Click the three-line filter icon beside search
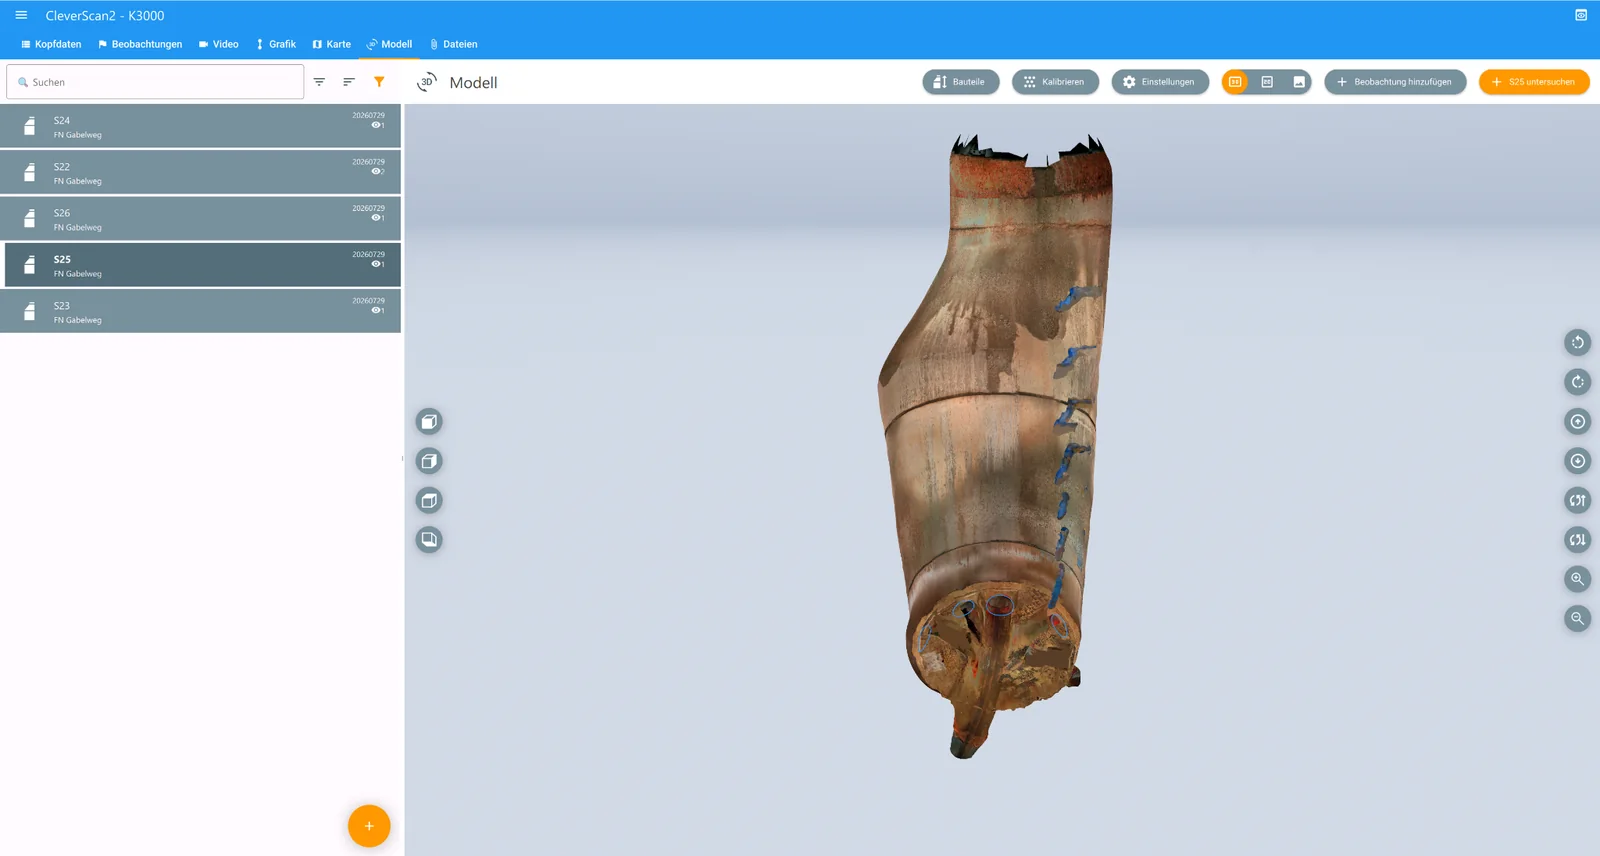Image resolution: width=1600 pixels, height=856 pixels. click(319, 82)
